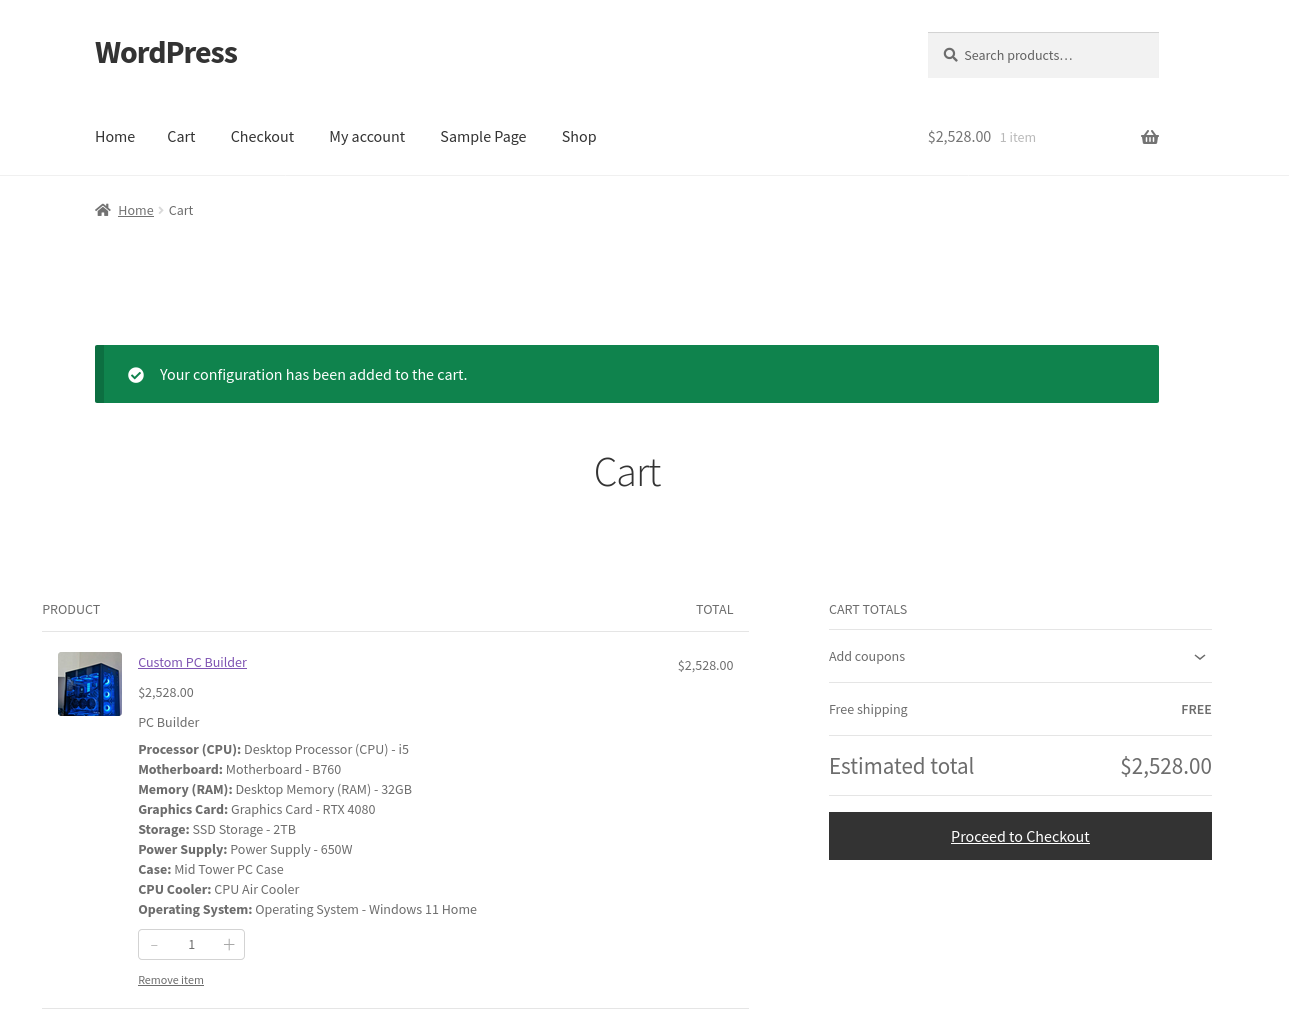Increase quantity with the plus button
Screen dimensions: 1289x1033
(x=229, y=944)
